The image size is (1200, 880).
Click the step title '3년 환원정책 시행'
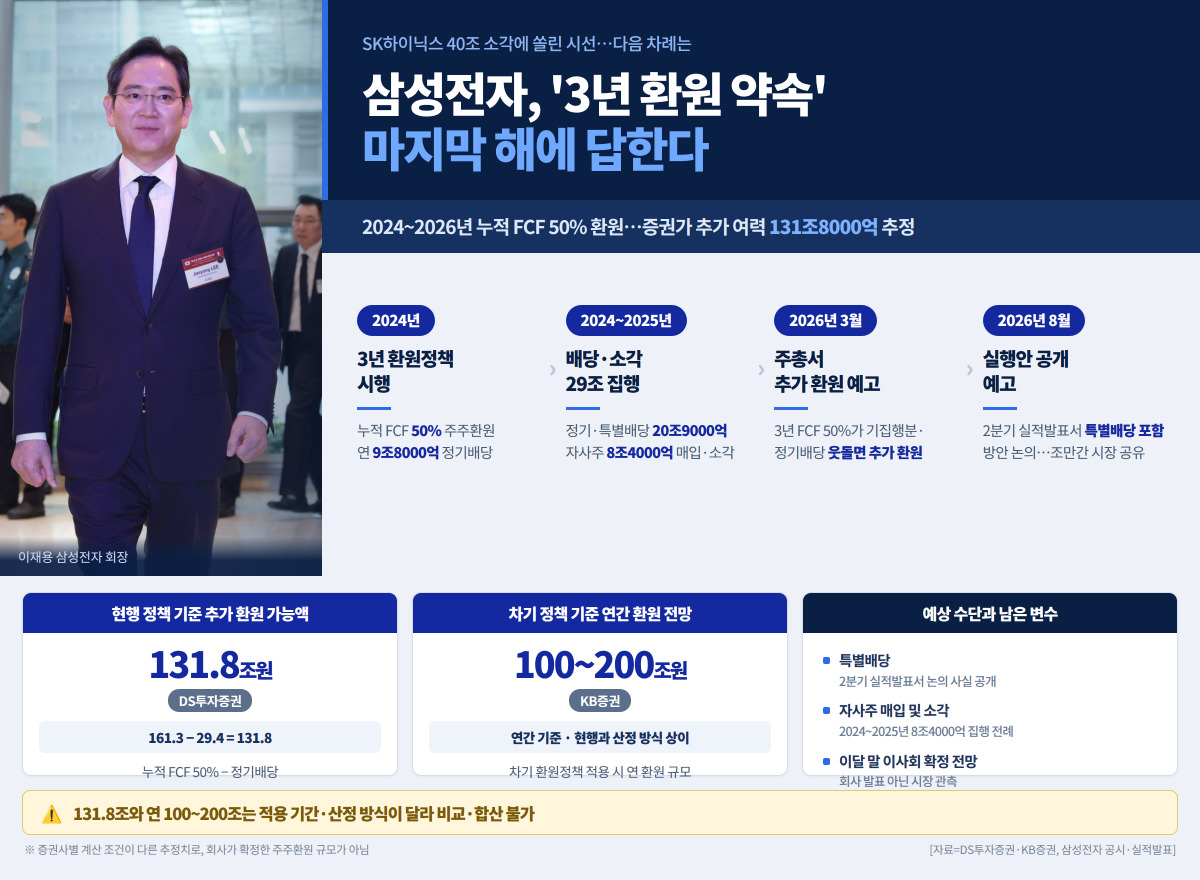point(405,371)
